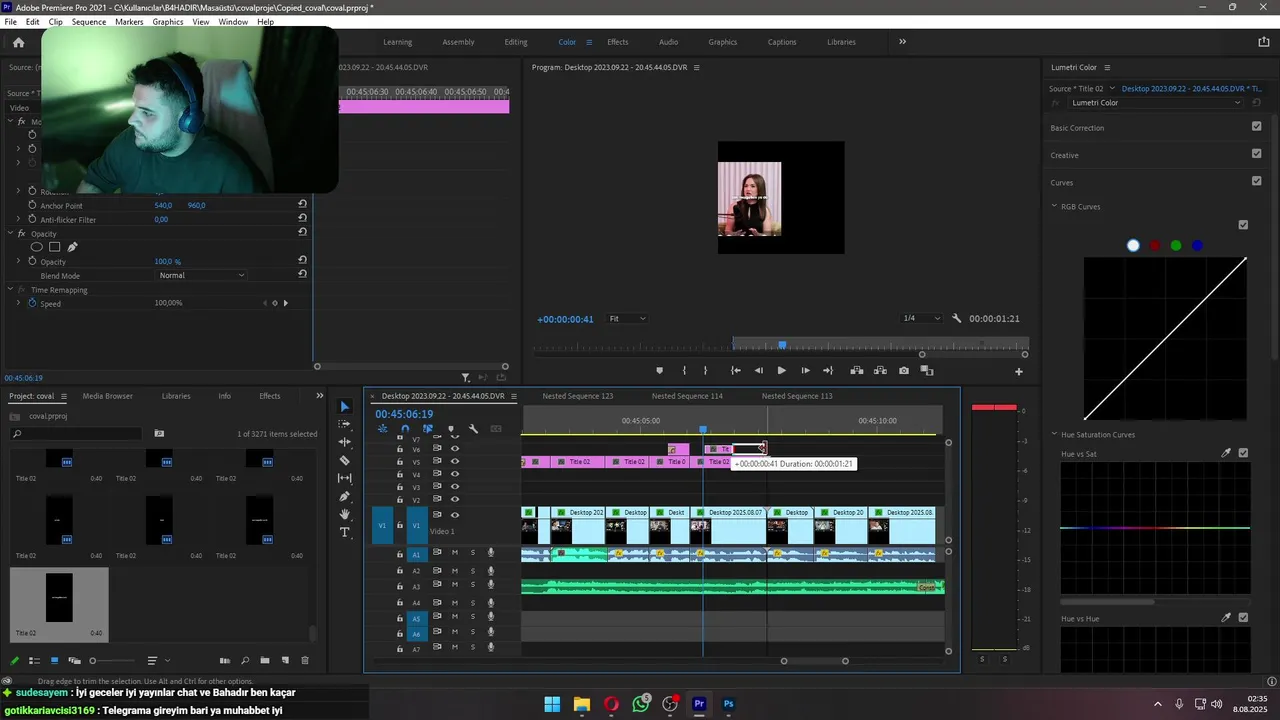The height and width of the screenshot is (720, 1280).
Task: Click Project panel search field
Action: coord(76,434)
